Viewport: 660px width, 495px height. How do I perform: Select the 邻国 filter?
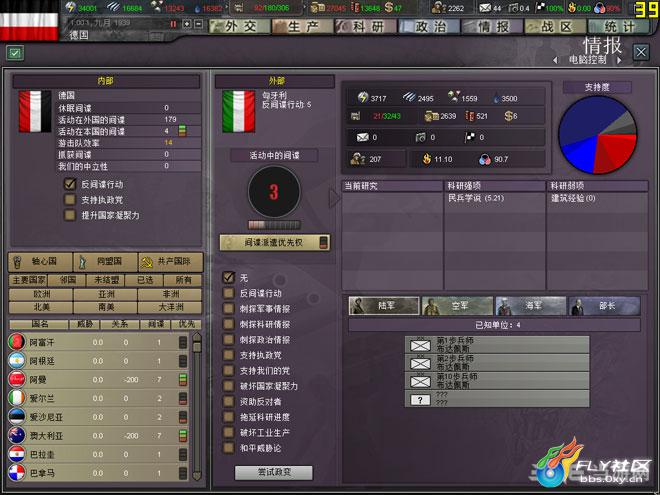click(x=67, y=280)
